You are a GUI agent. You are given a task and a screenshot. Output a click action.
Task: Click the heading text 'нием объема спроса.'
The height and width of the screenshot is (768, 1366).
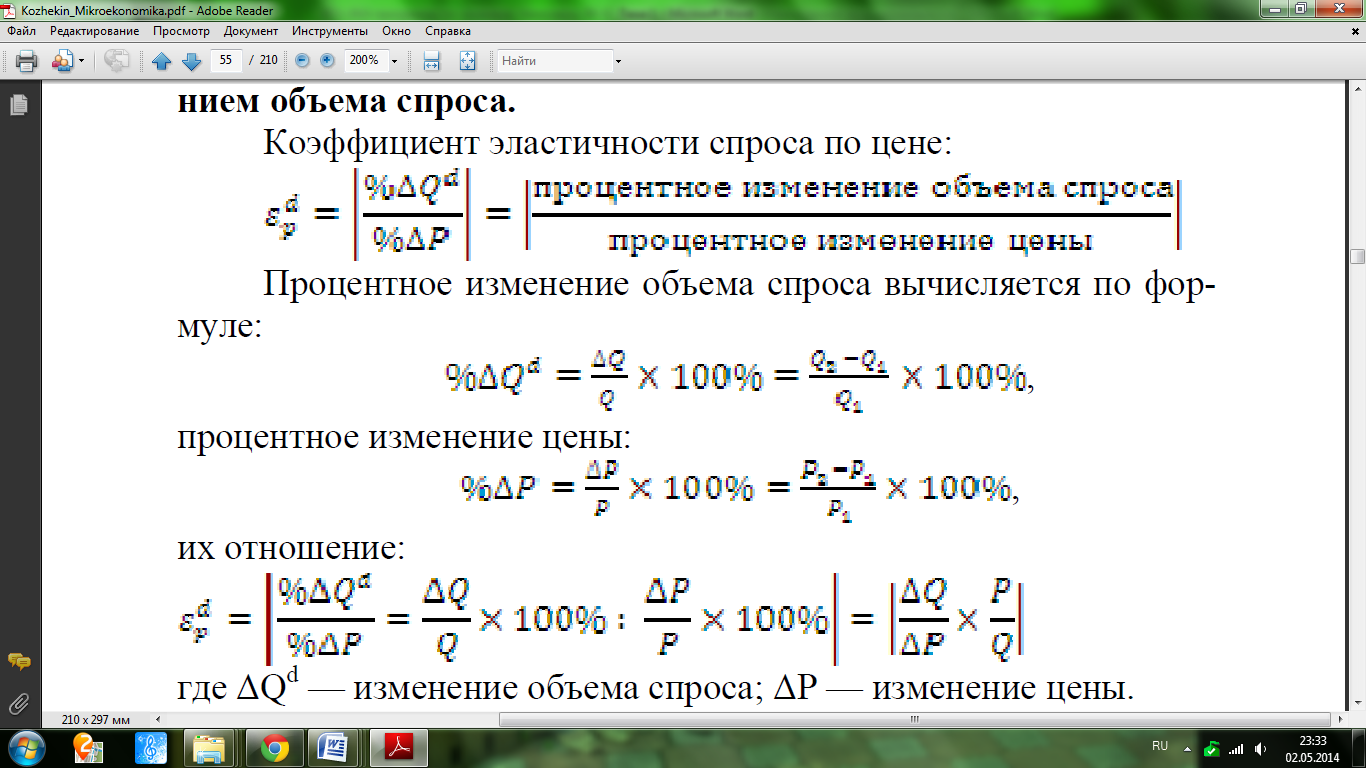347,102
